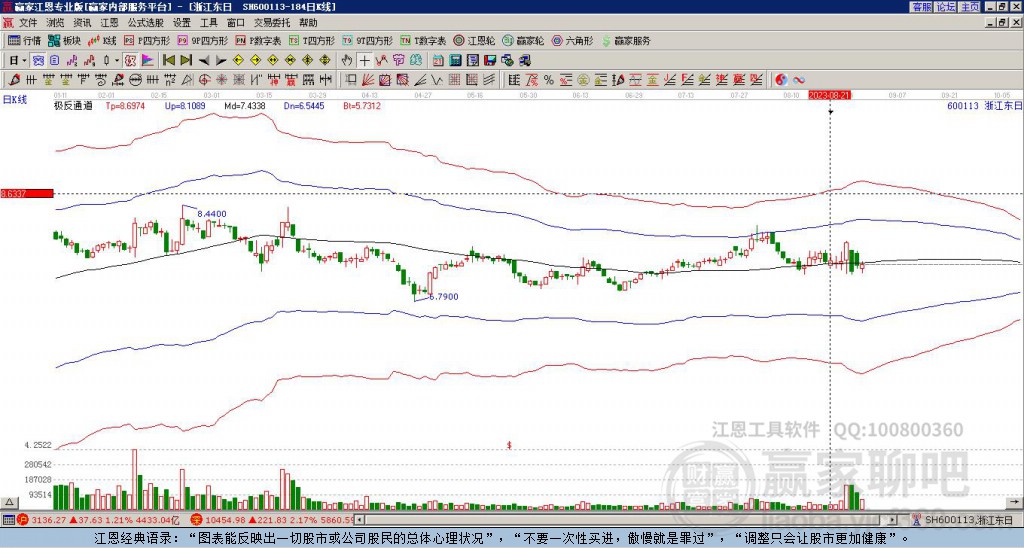Open the P数字表 tool
The image size is (1024, 548).
click(x=258, y=40)
